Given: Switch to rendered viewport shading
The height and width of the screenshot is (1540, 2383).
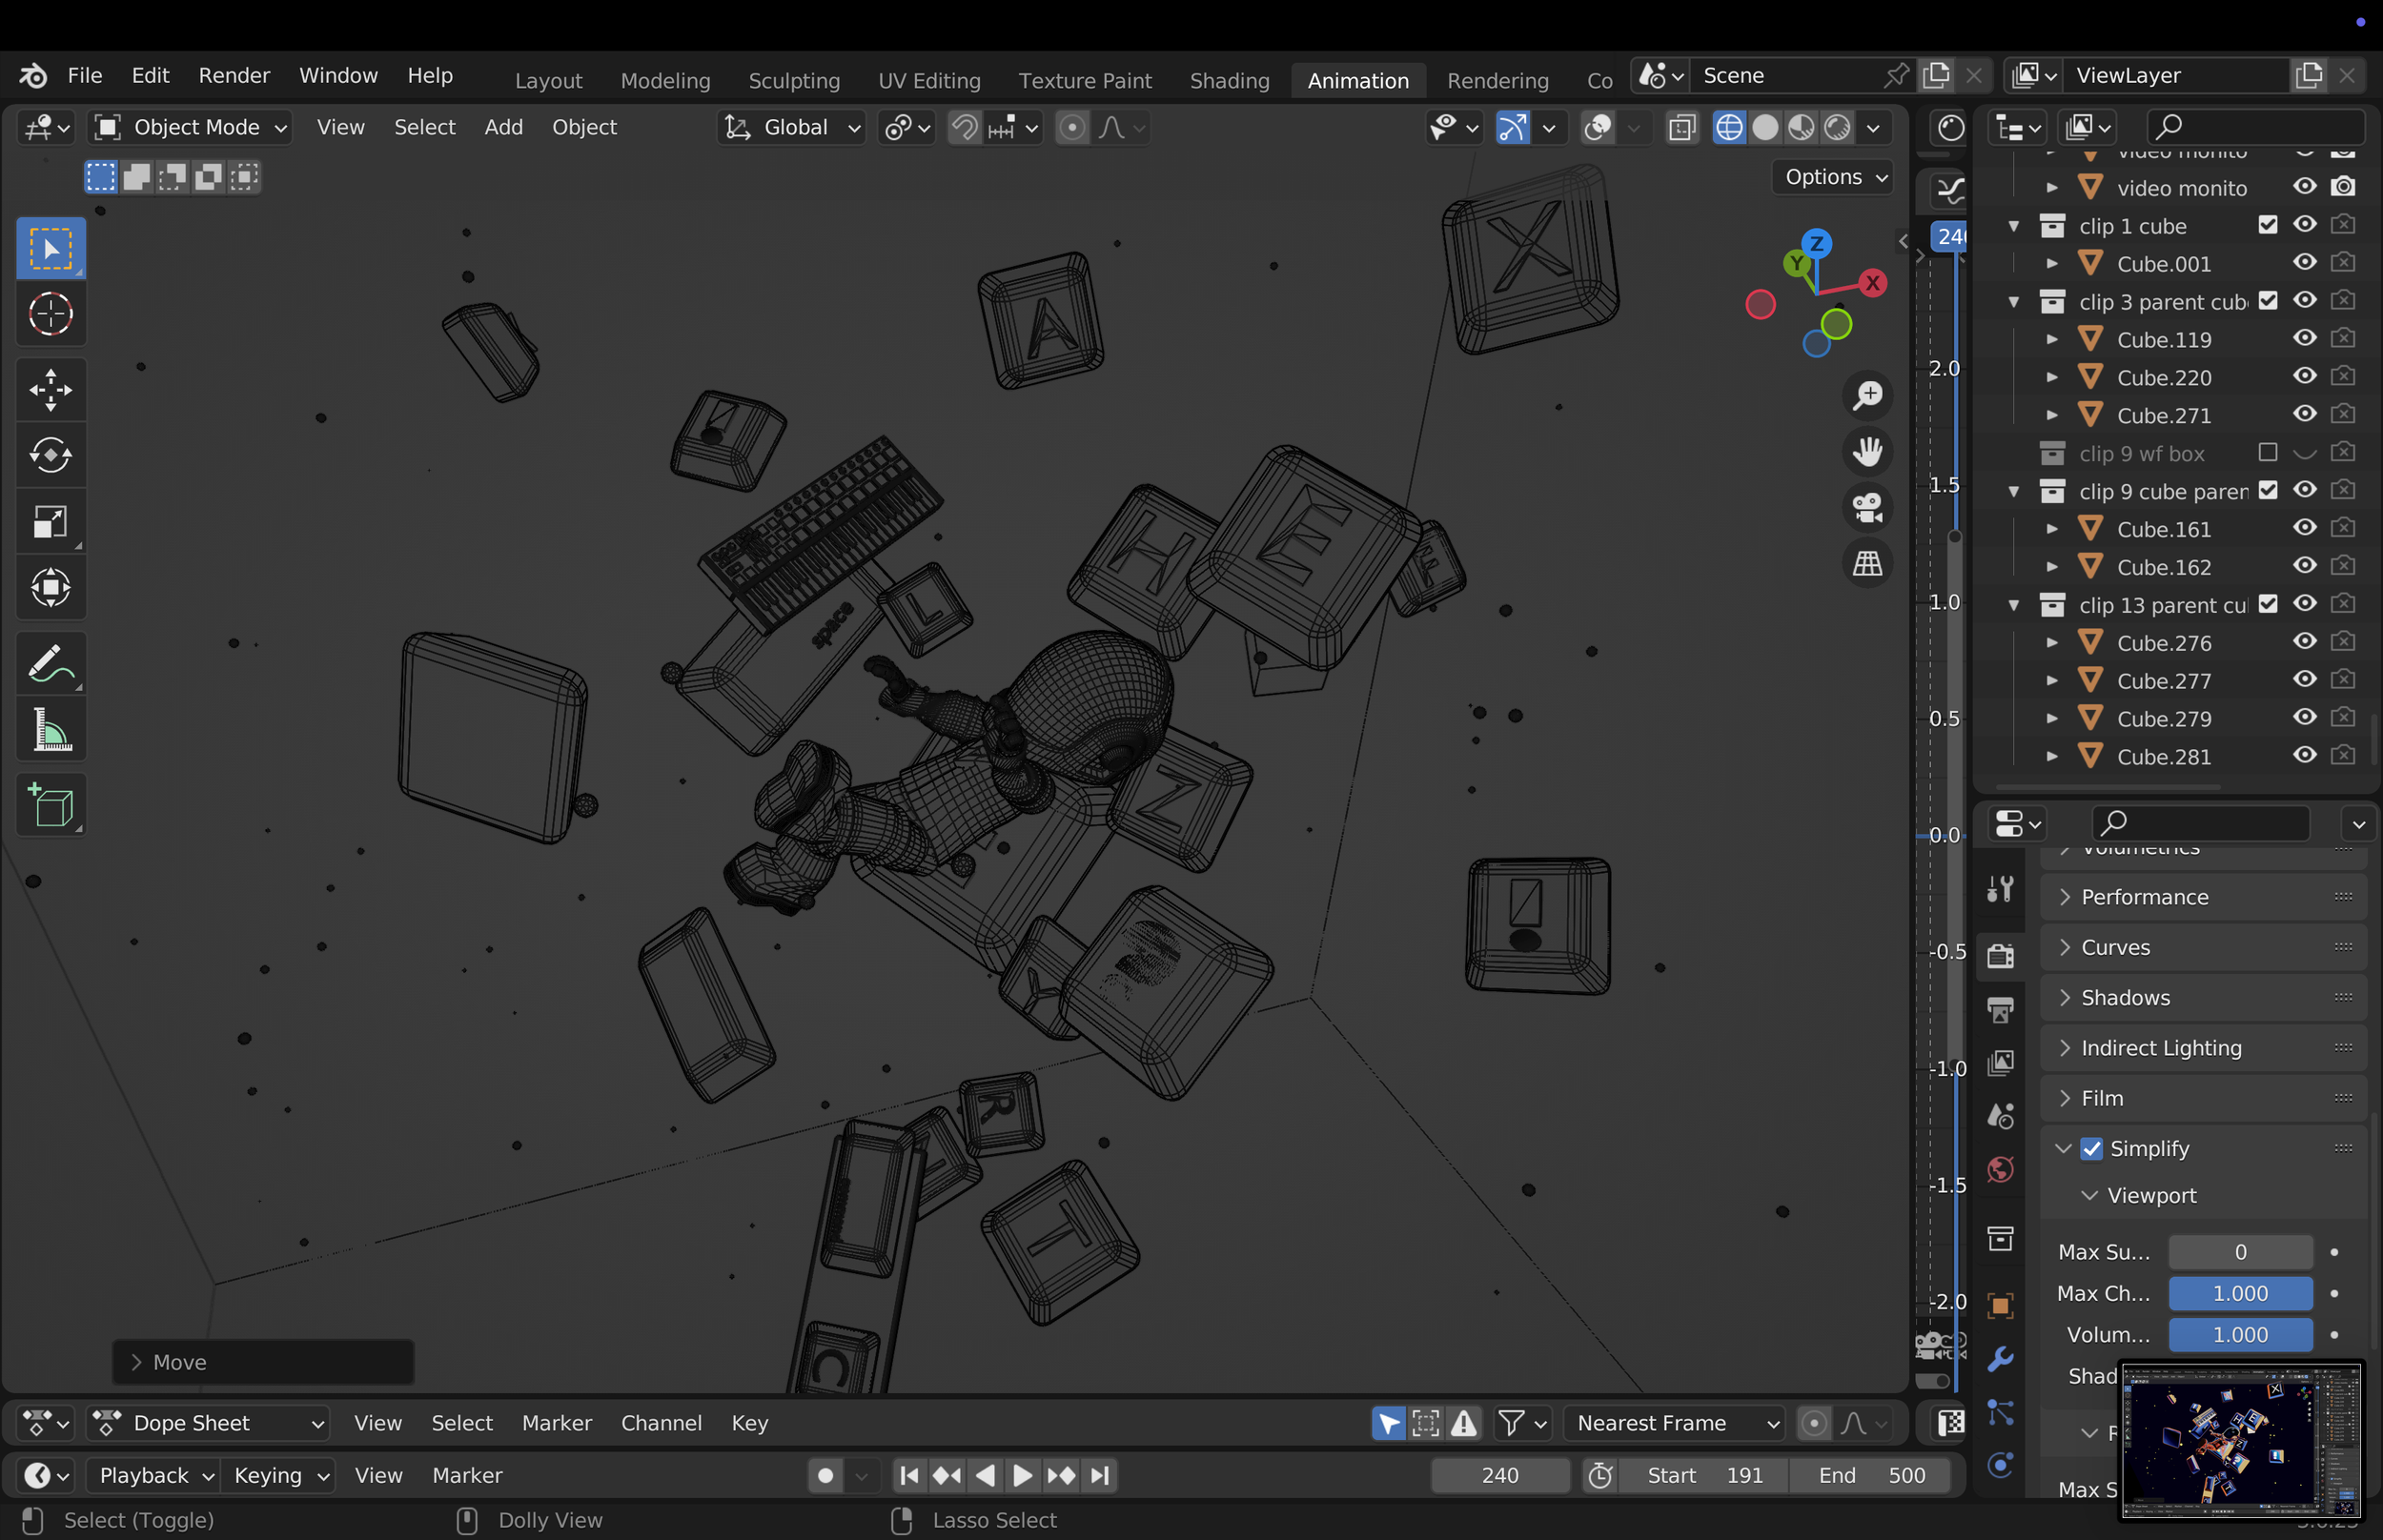Looking at the screenshot, I should (1837, 128).
